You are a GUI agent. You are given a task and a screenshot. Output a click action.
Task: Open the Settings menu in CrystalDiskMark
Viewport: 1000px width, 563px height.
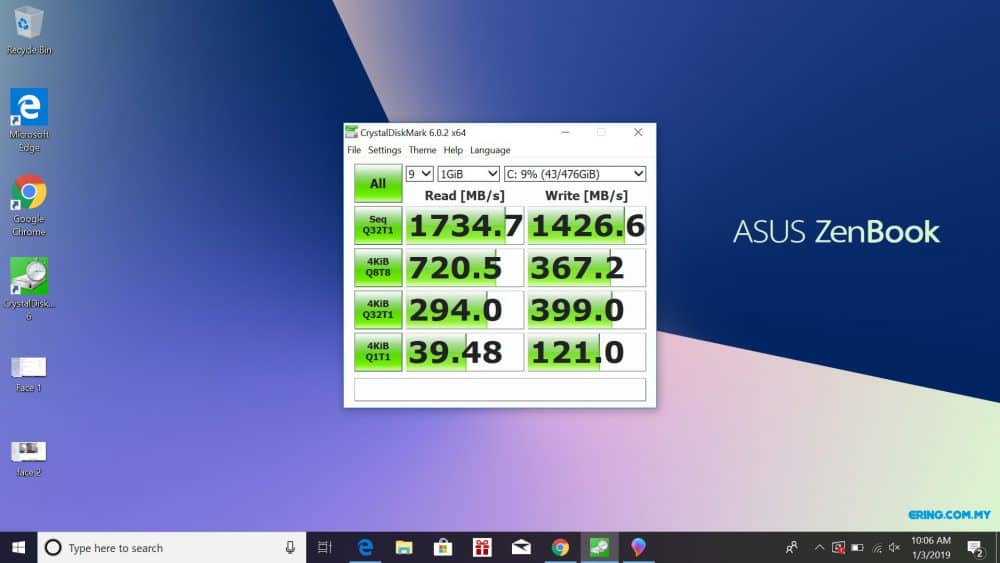[385, 150]
